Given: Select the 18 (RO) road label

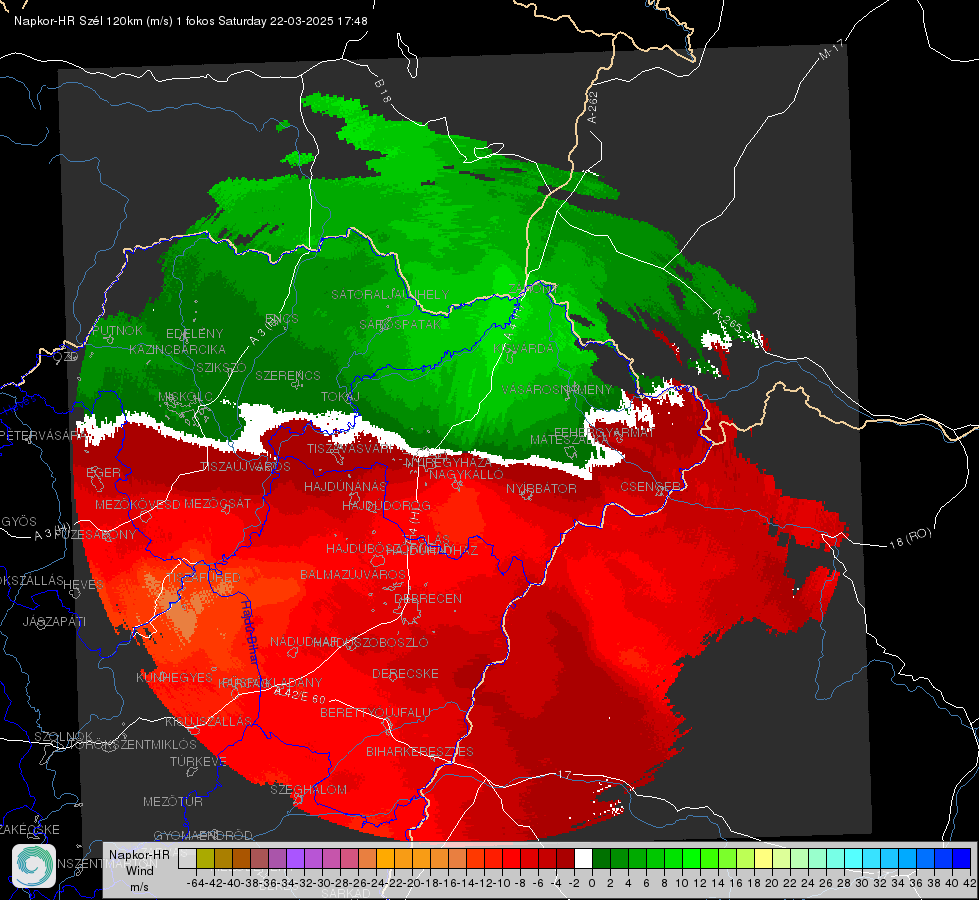Looking at the screenshot, I should click(x=910, y=538).
